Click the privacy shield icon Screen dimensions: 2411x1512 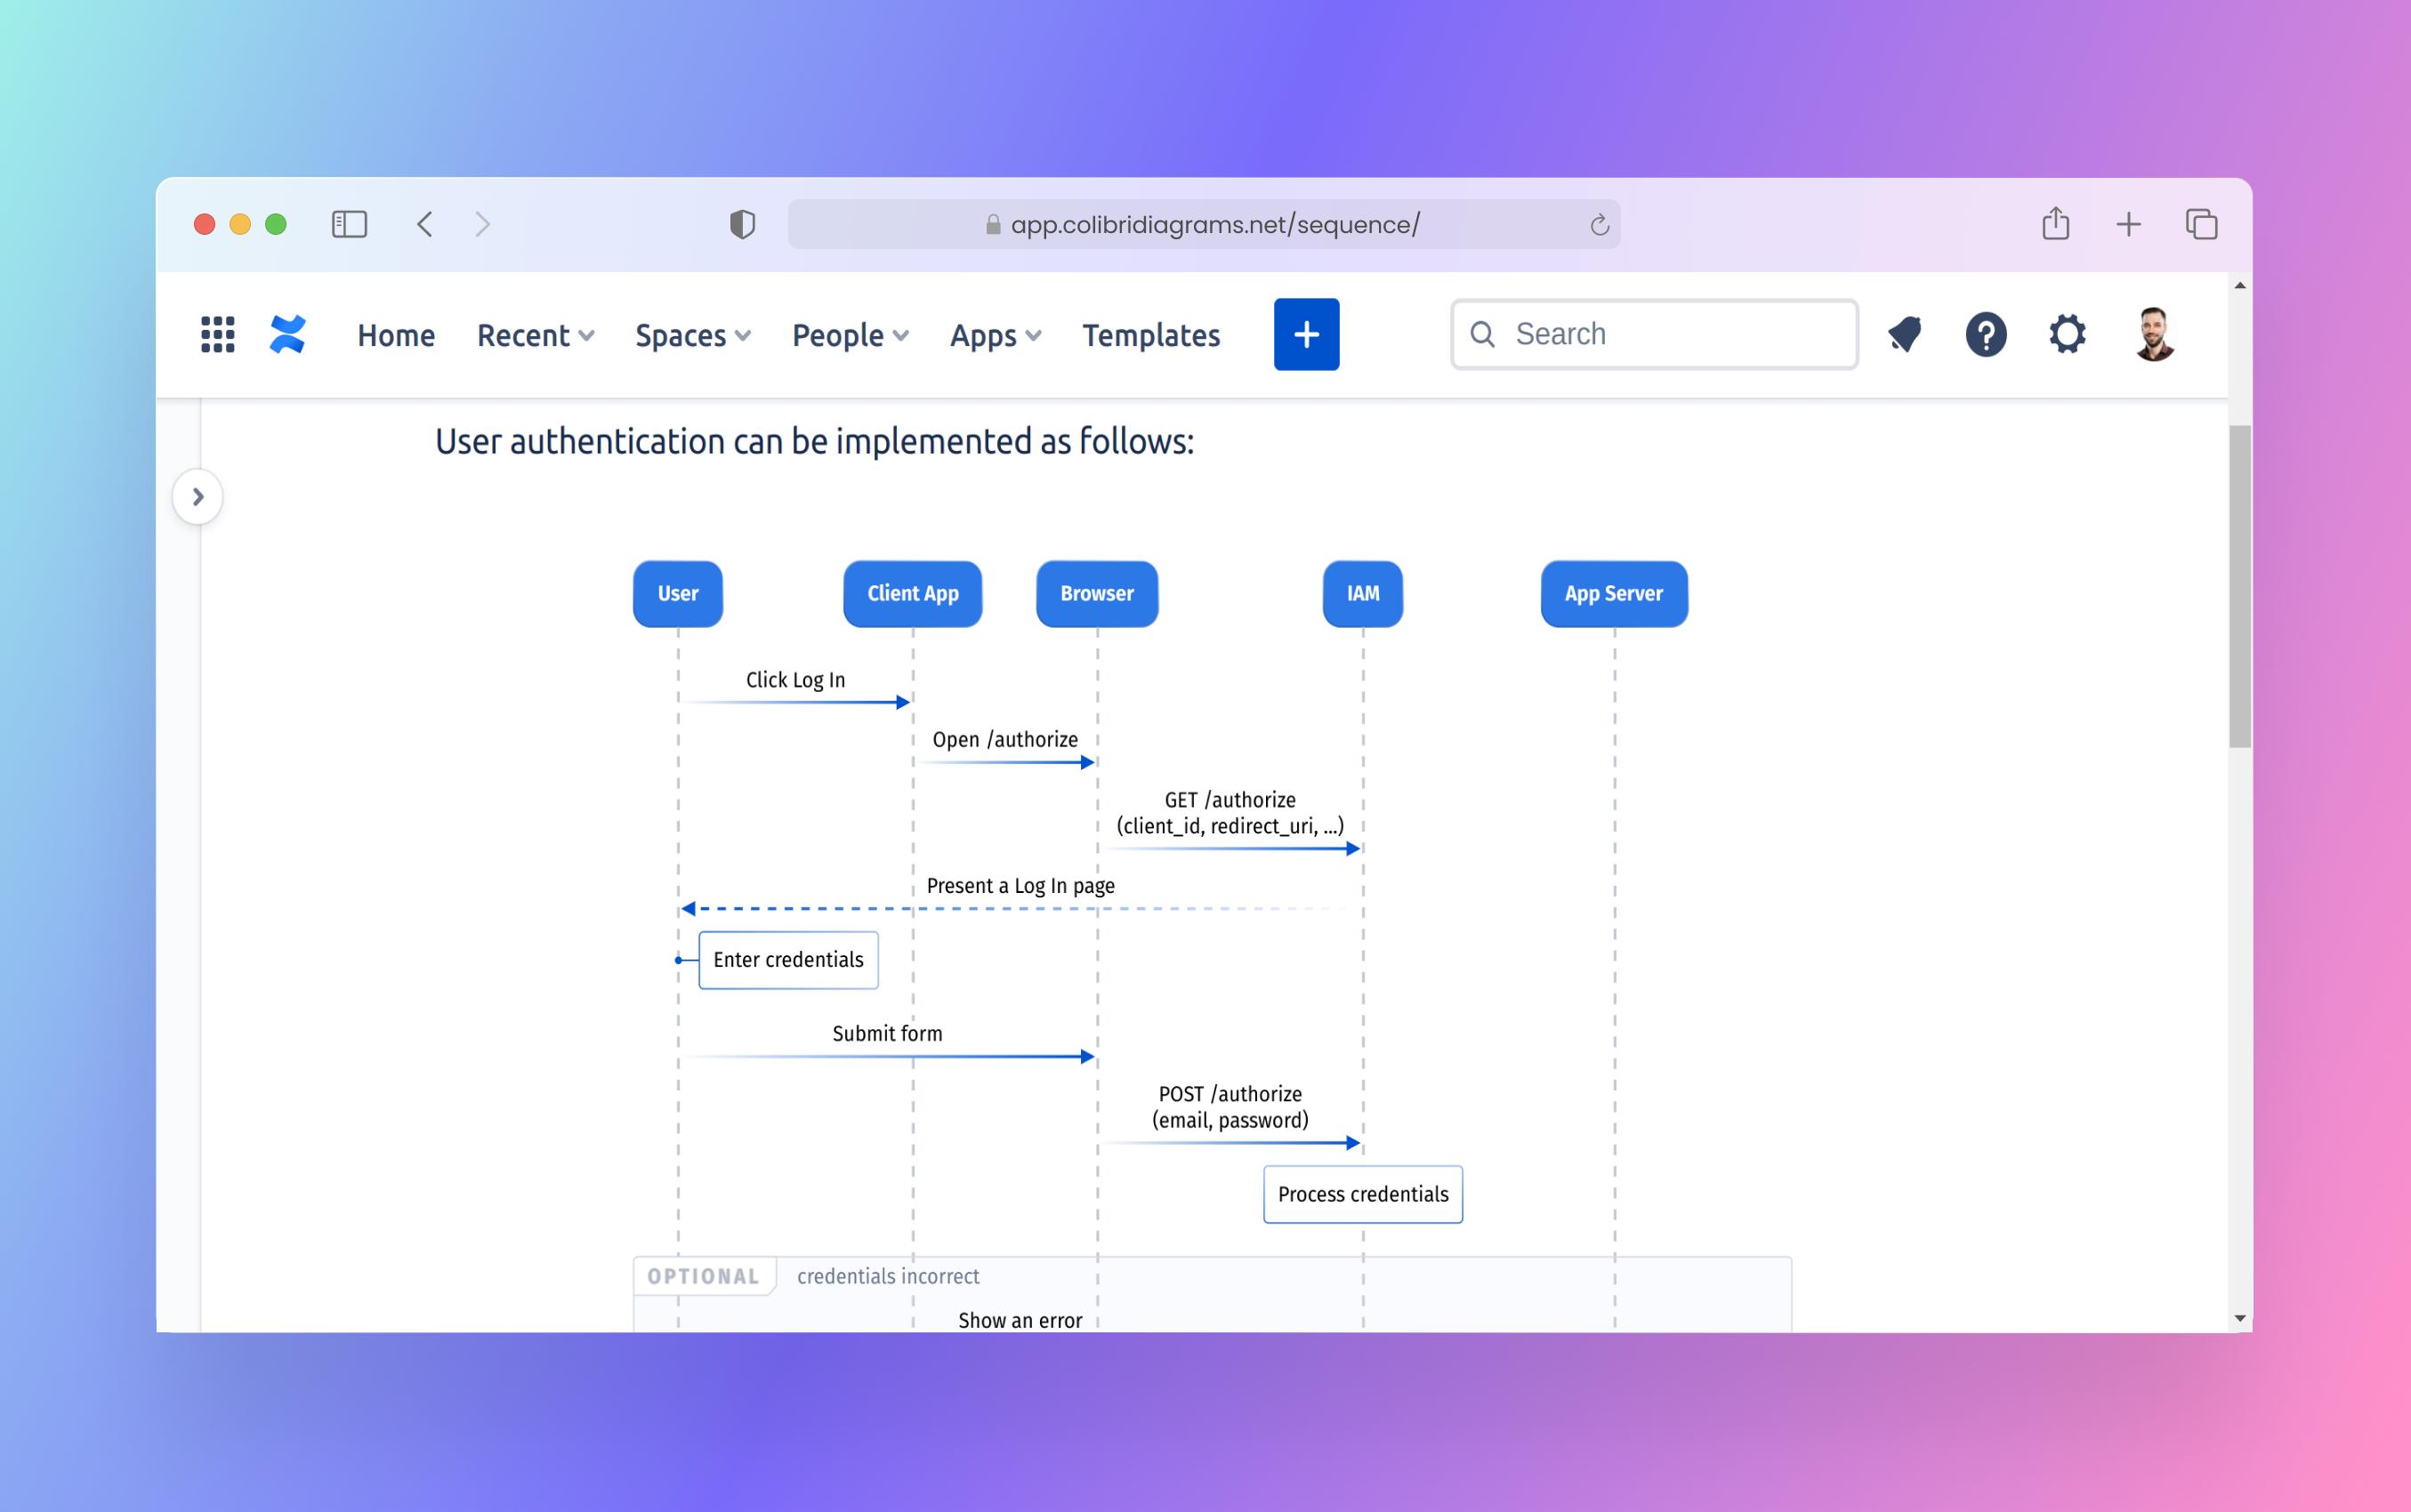click(742, 224)
